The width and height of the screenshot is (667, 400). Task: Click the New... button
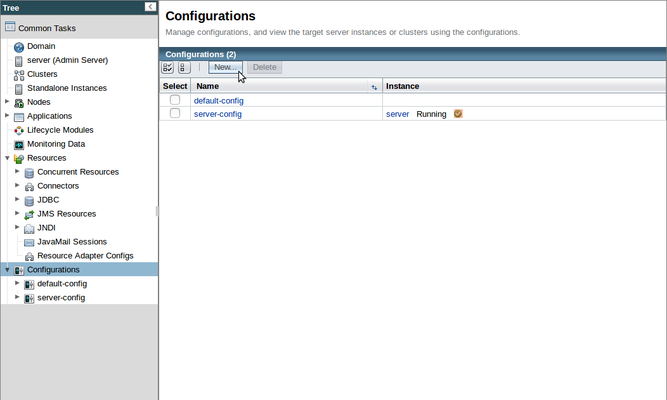click(225, 67)
